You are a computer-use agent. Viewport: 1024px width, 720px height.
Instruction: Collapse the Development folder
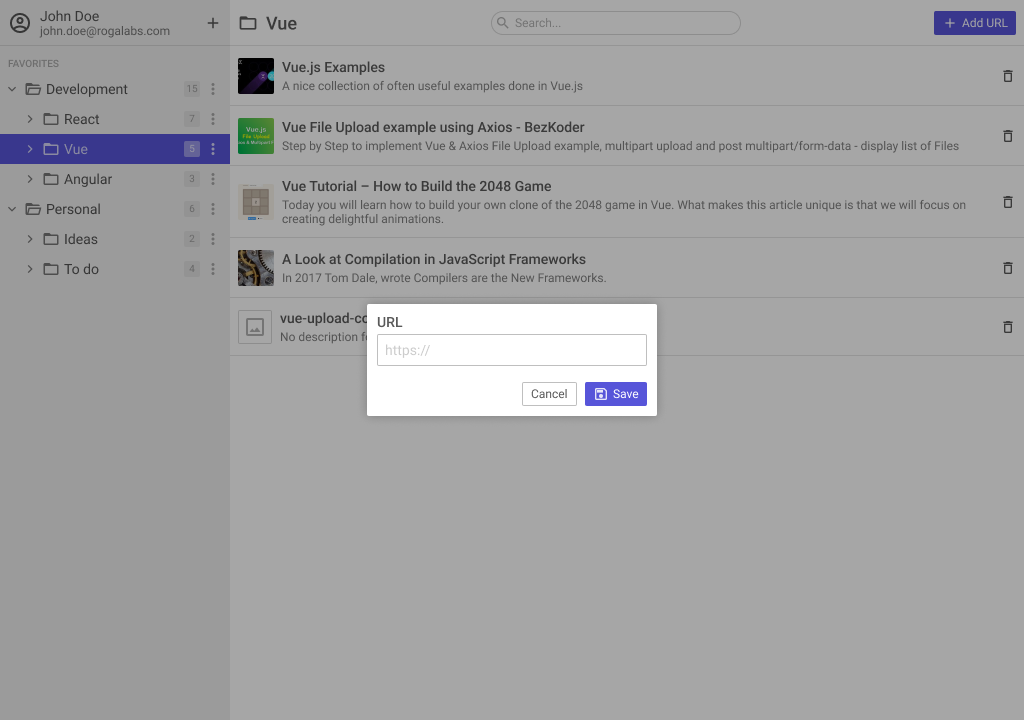click(12, 89)
